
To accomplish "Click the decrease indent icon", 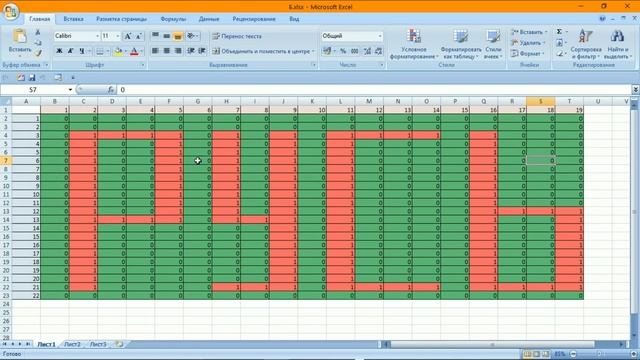I will pos(191,51).
